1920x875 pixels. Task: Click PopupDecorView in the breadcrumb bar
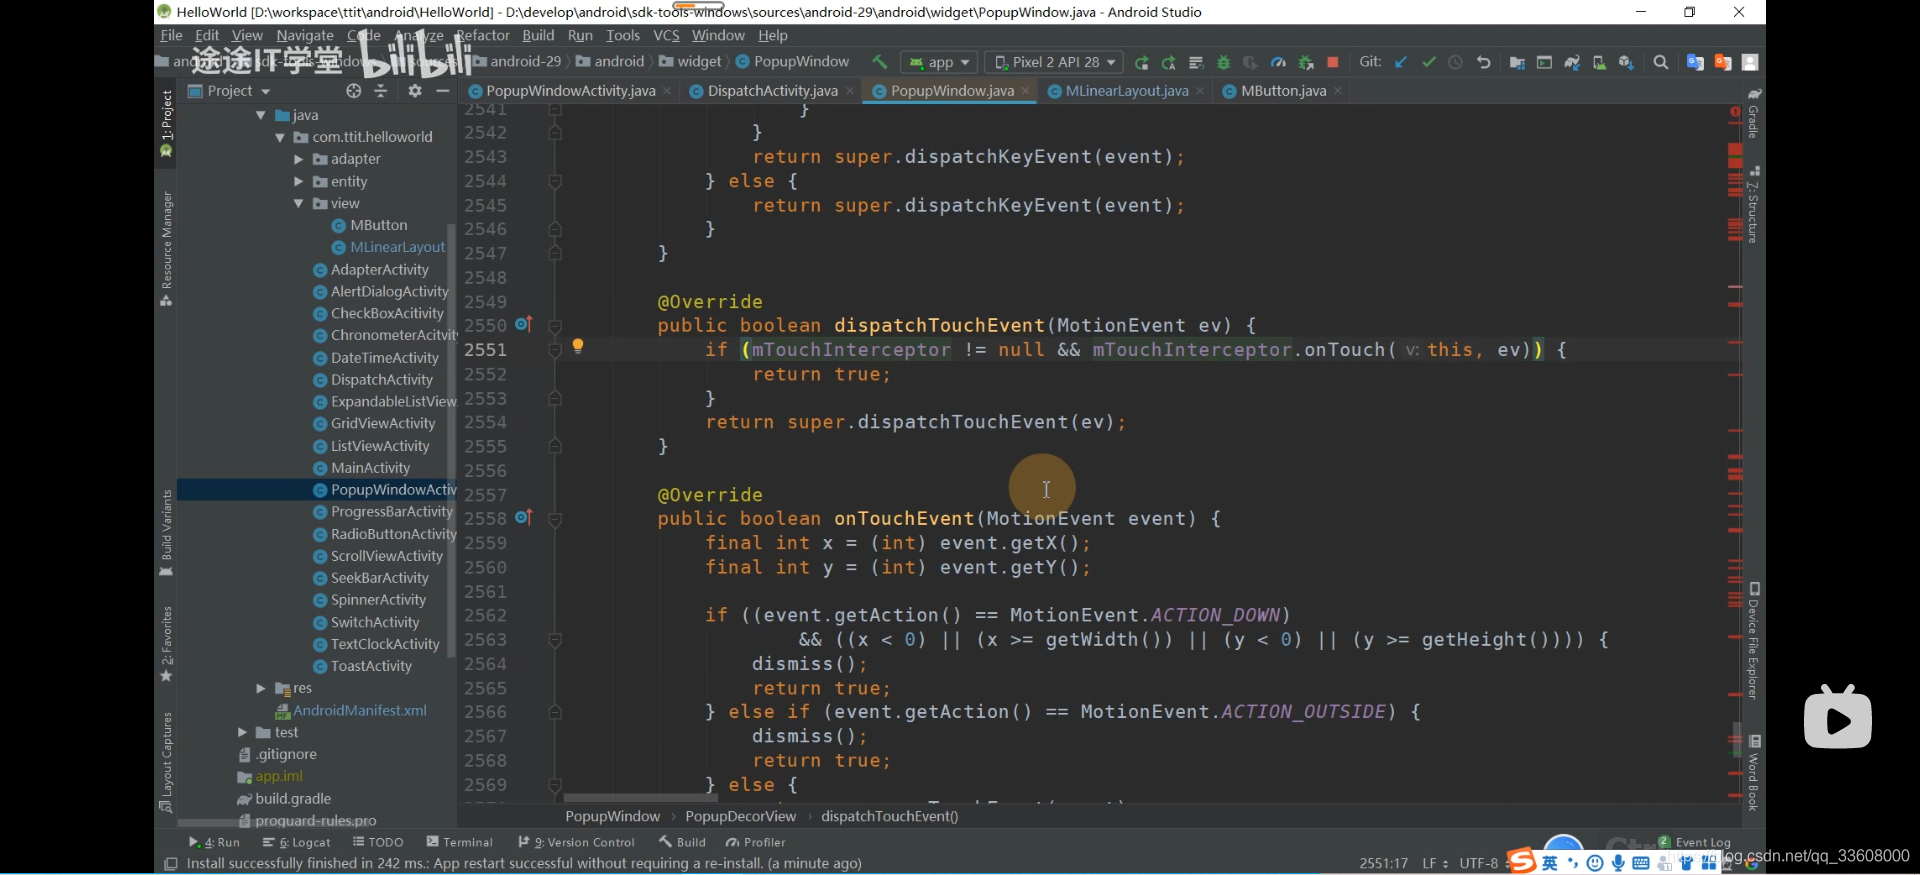coord(740,816)
